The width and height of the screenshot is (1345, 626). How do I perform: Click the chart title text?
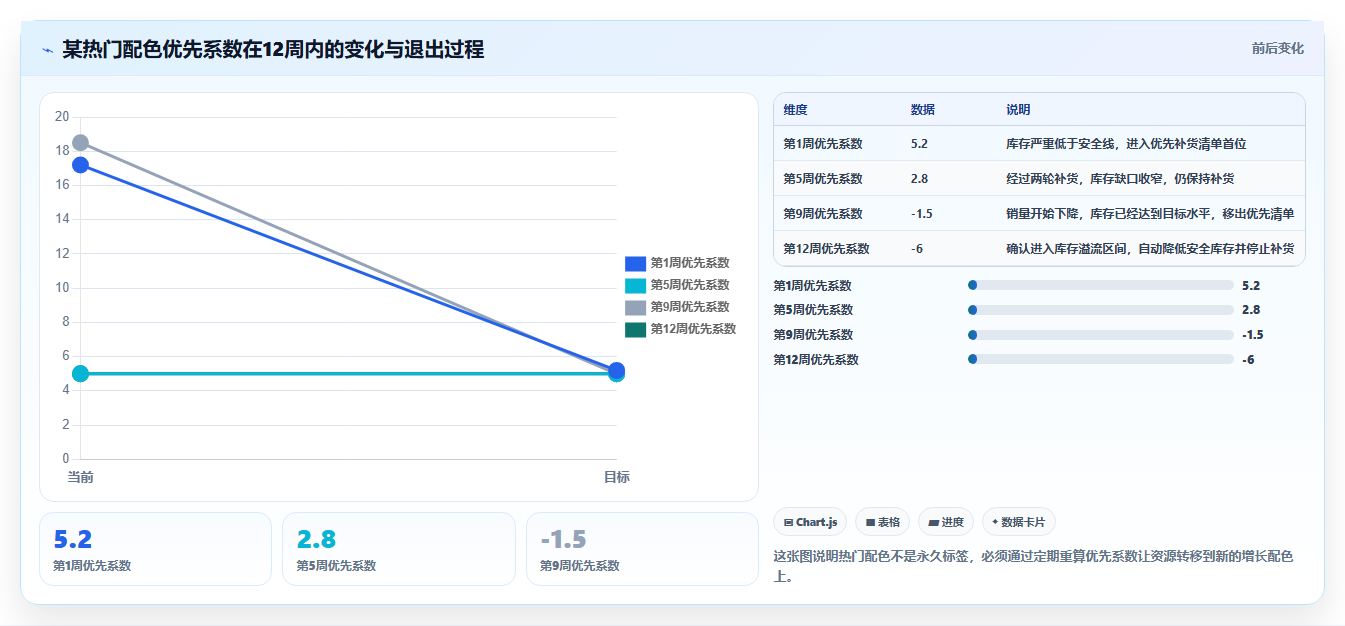[x=273, y=49]
